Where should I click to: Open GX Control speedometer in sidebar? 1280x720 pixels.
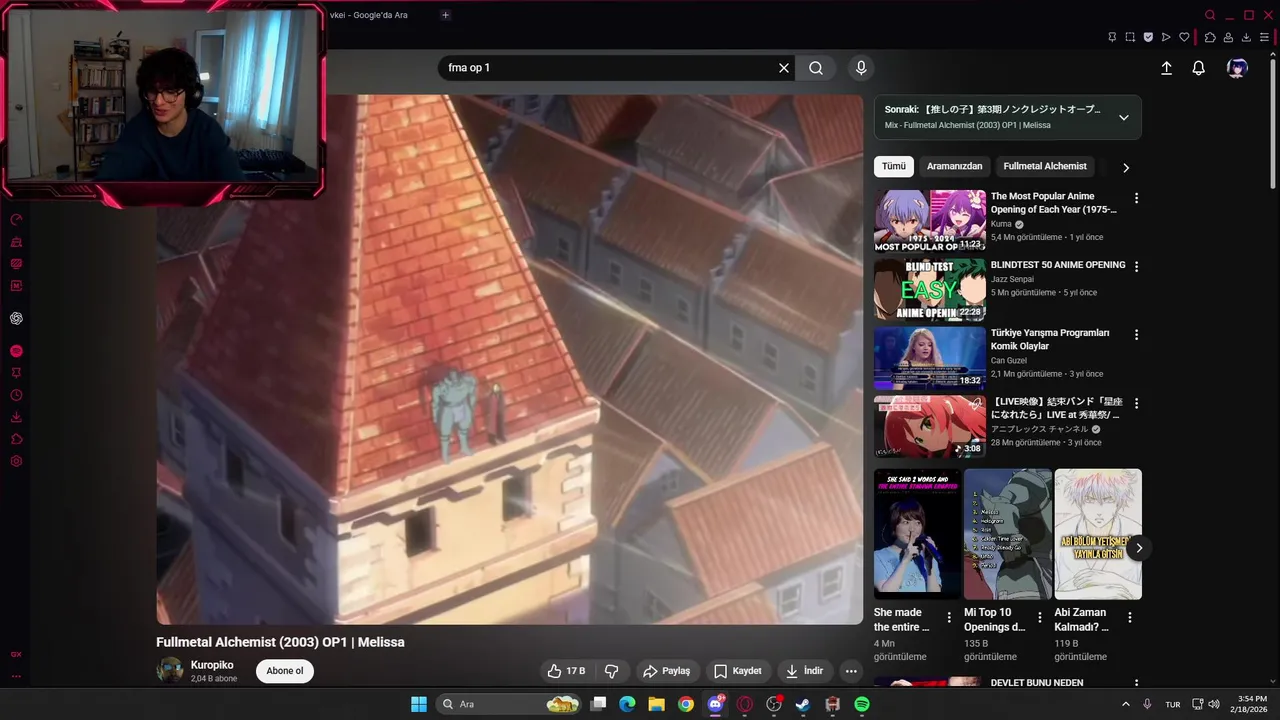point(16,220)
